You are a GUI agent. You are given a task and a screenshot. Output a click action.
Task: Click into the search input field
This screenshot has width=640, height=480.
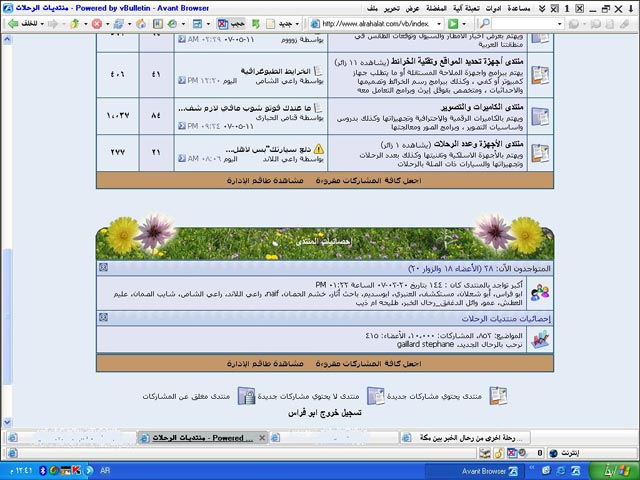(523, 24)
